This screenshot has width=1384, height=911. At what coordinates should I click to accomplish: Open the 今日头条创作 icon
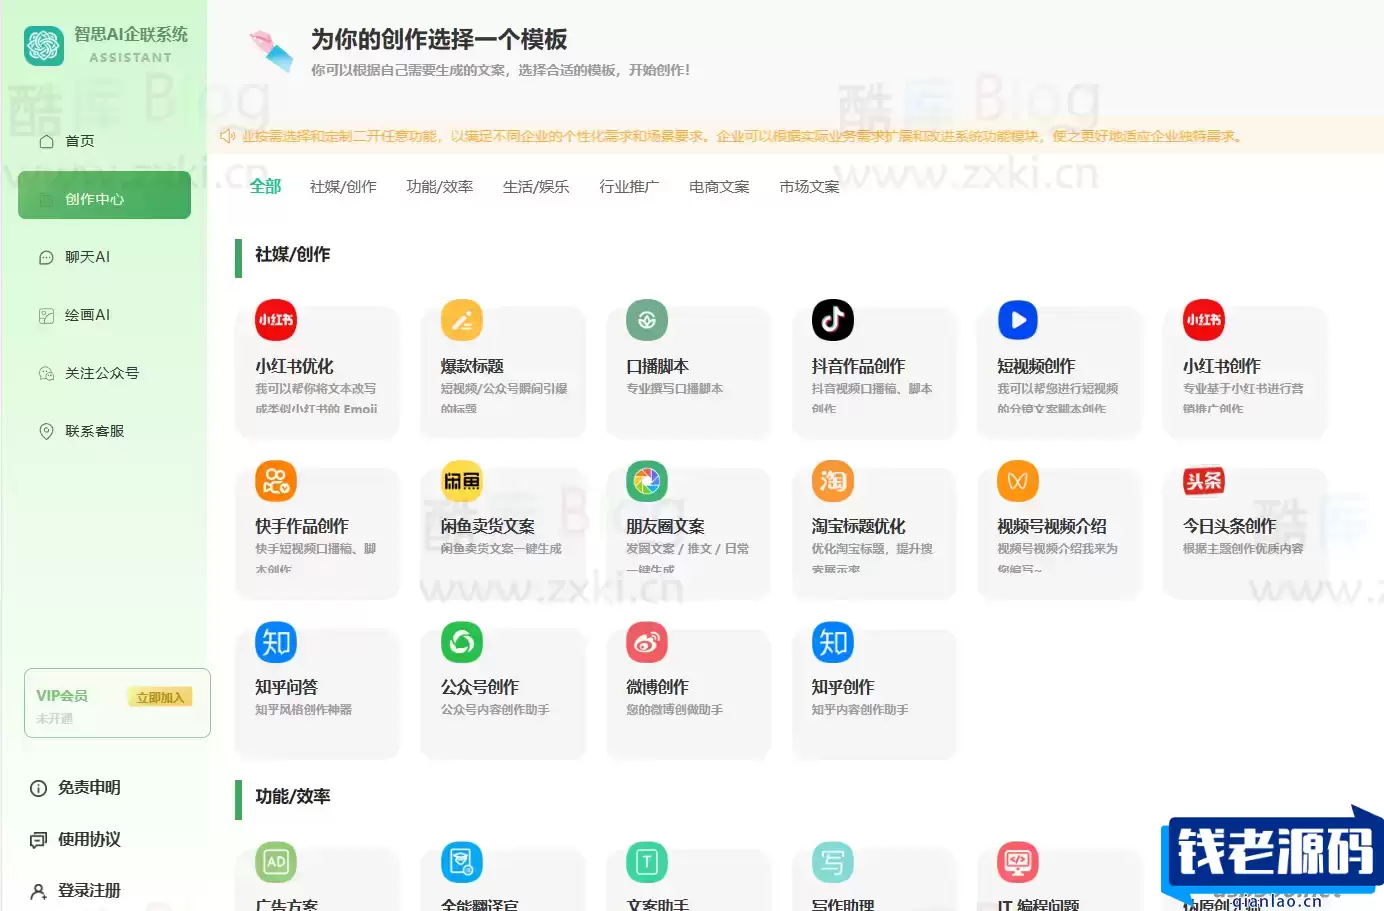(x=1204, y=481)
